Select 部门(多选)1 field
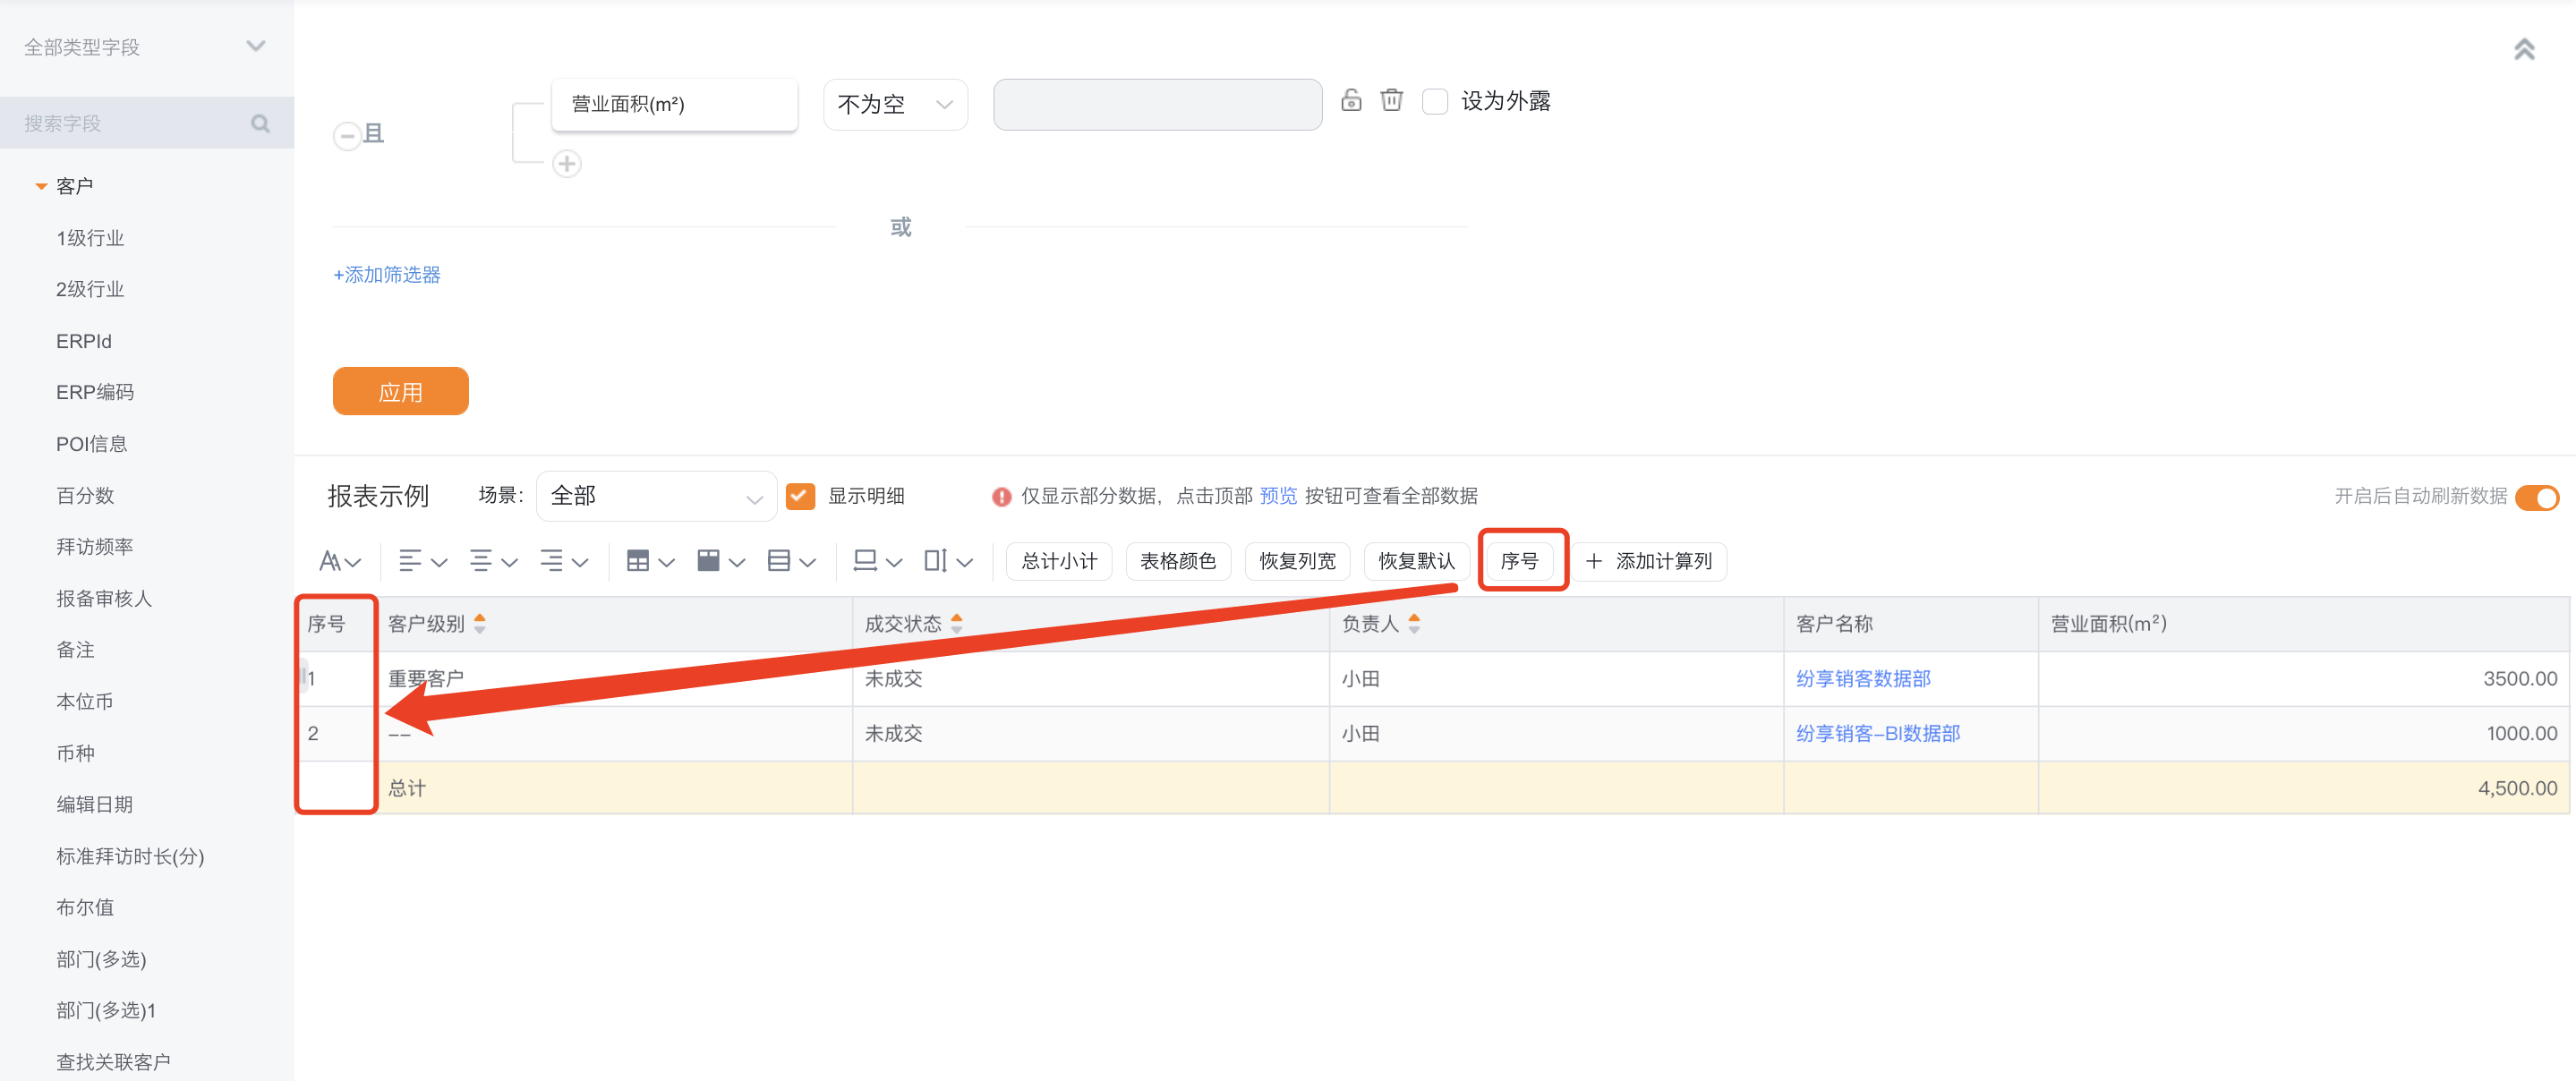This screenshot has width=2576, height=1081. [106, 1011]
